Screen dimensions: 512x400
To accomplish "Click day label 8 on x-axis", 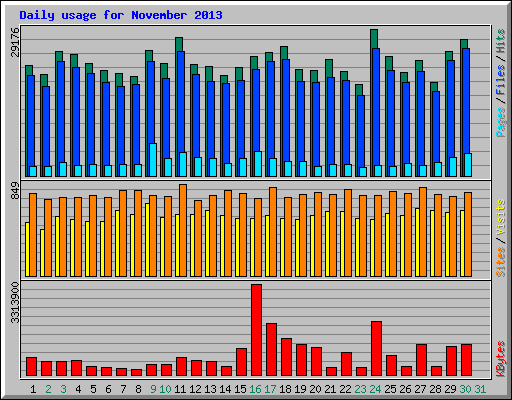I will (x=138, y=389).
